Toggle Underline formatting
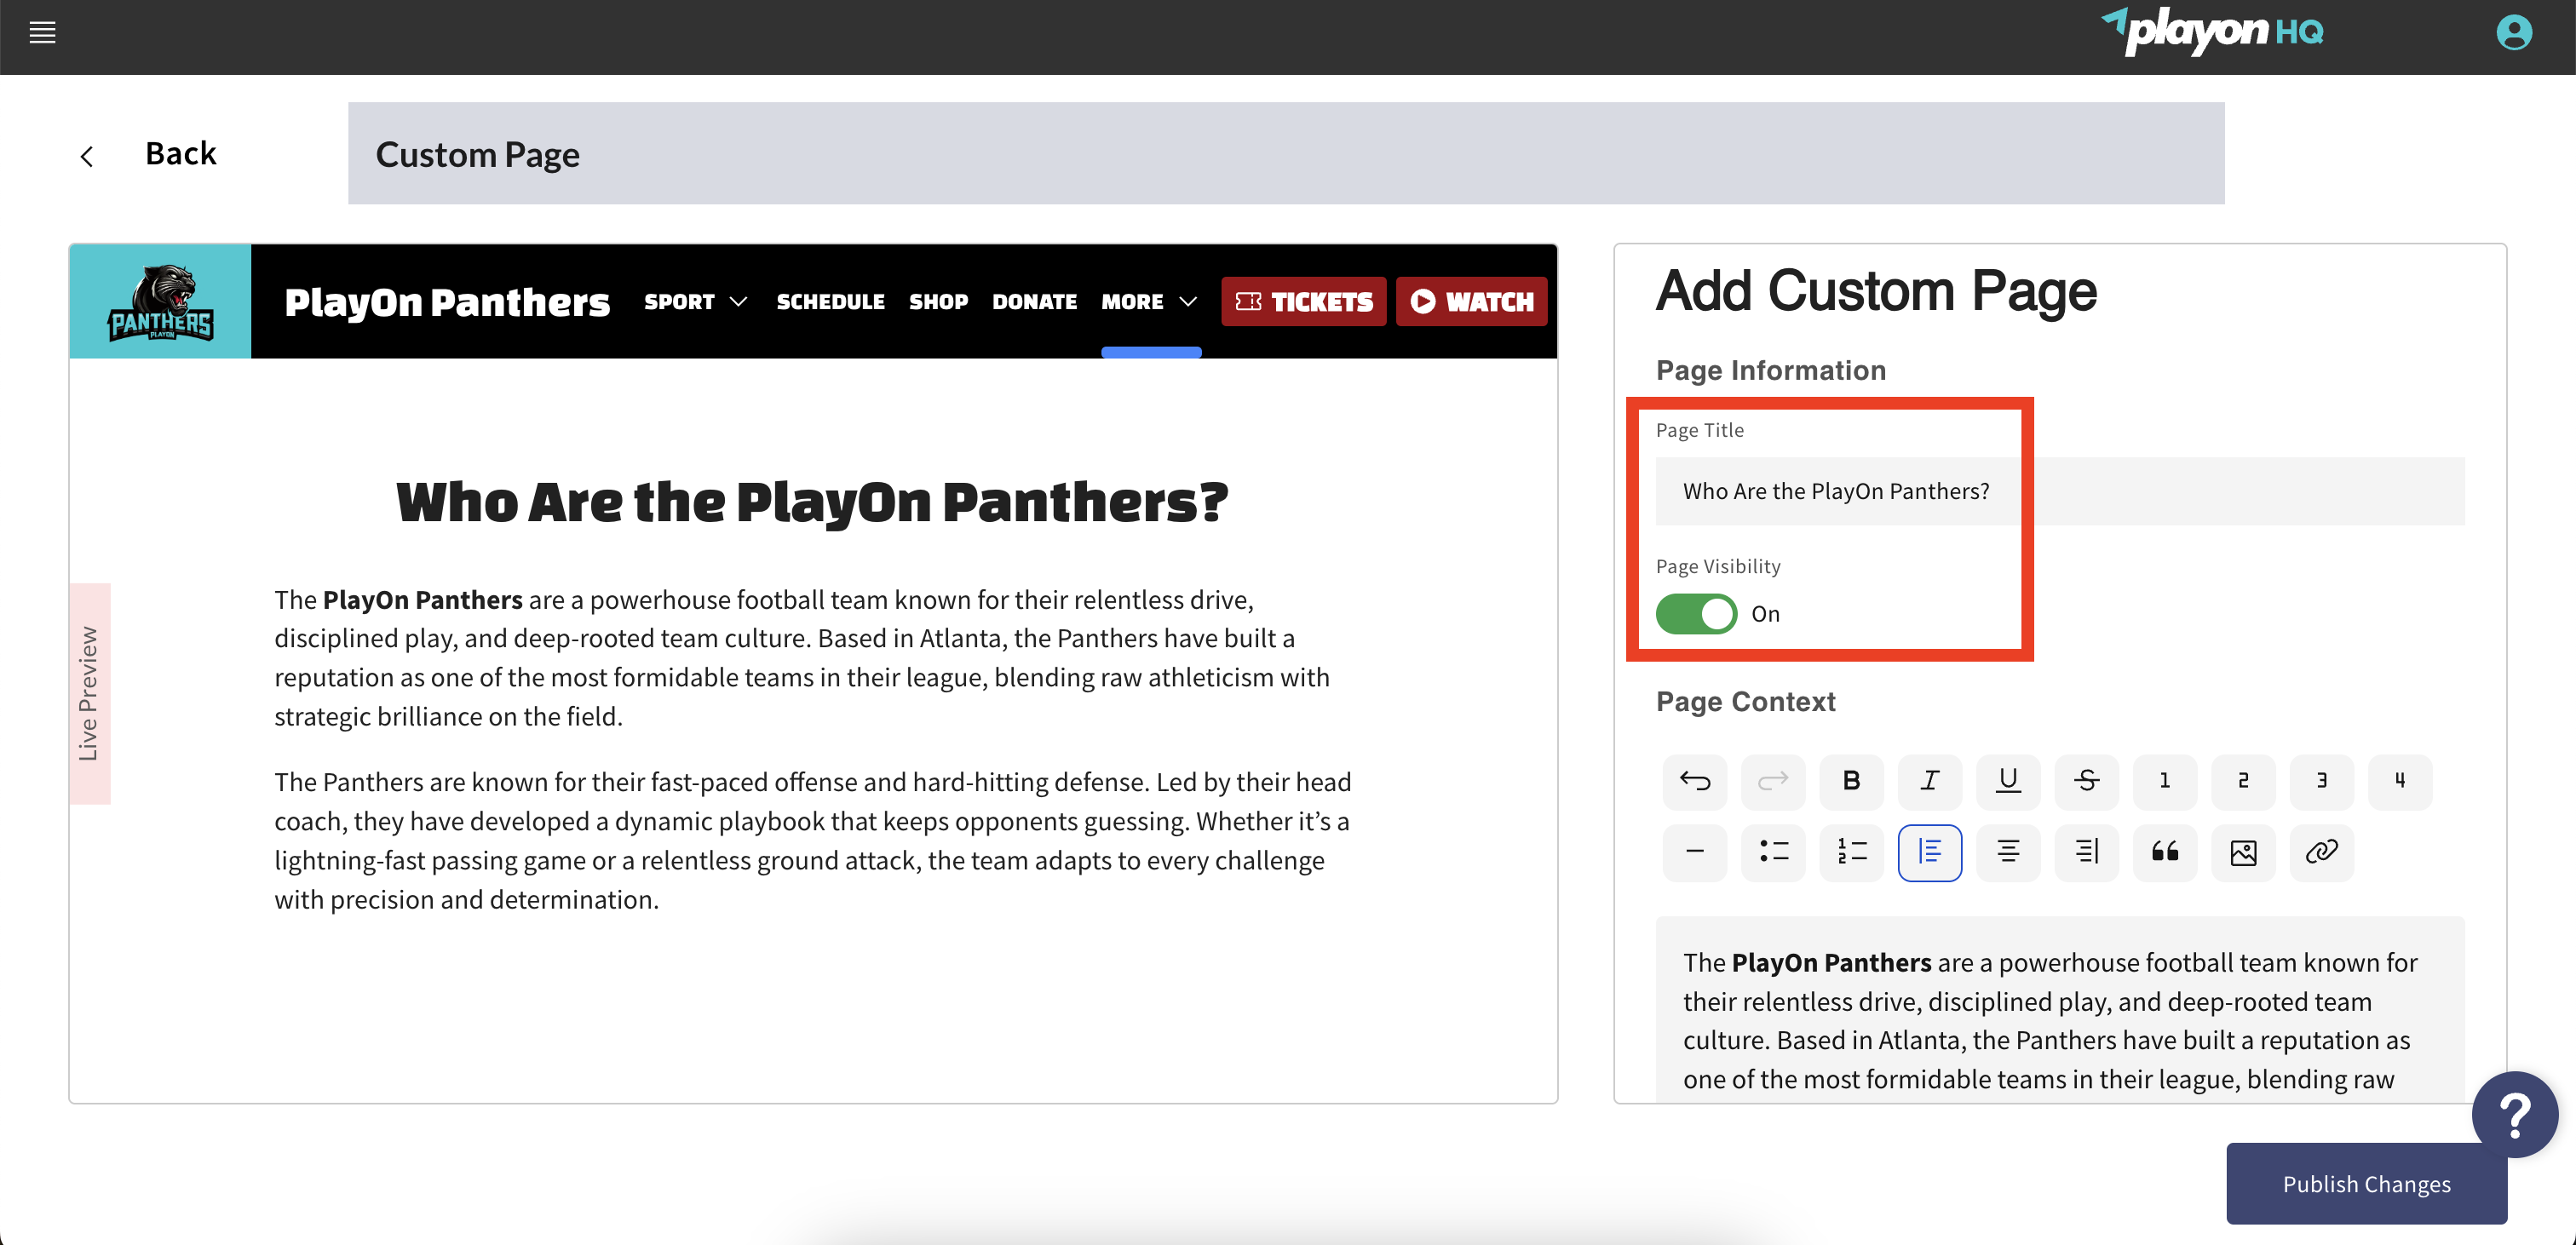This screenshot has width=2576, height=1245. 2007,781
